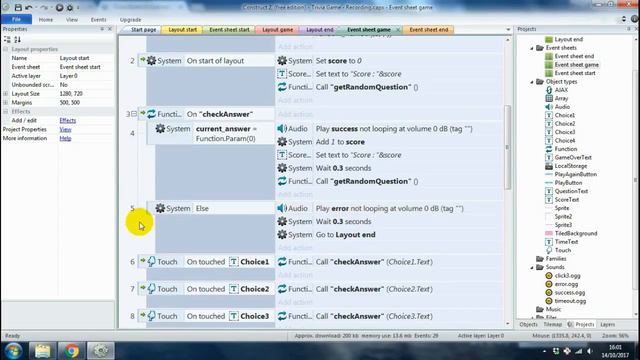640x360 pixels.
Task: Click the Effects link
Action: (x=68, y=120)
